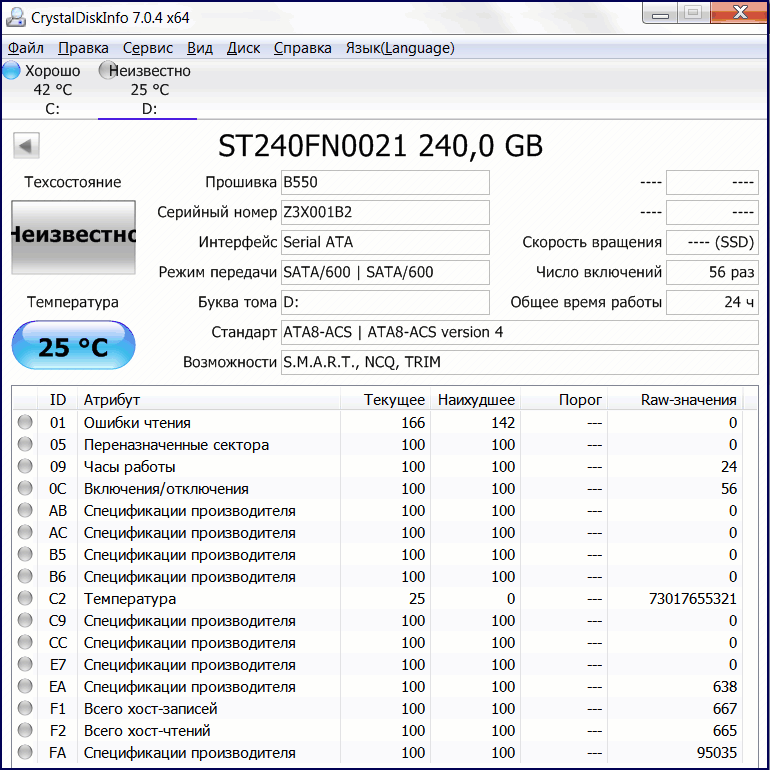Click the Атрибут column header
This screenshot has width=770, height=770.
pyautogui.click(x=209, y=400)
